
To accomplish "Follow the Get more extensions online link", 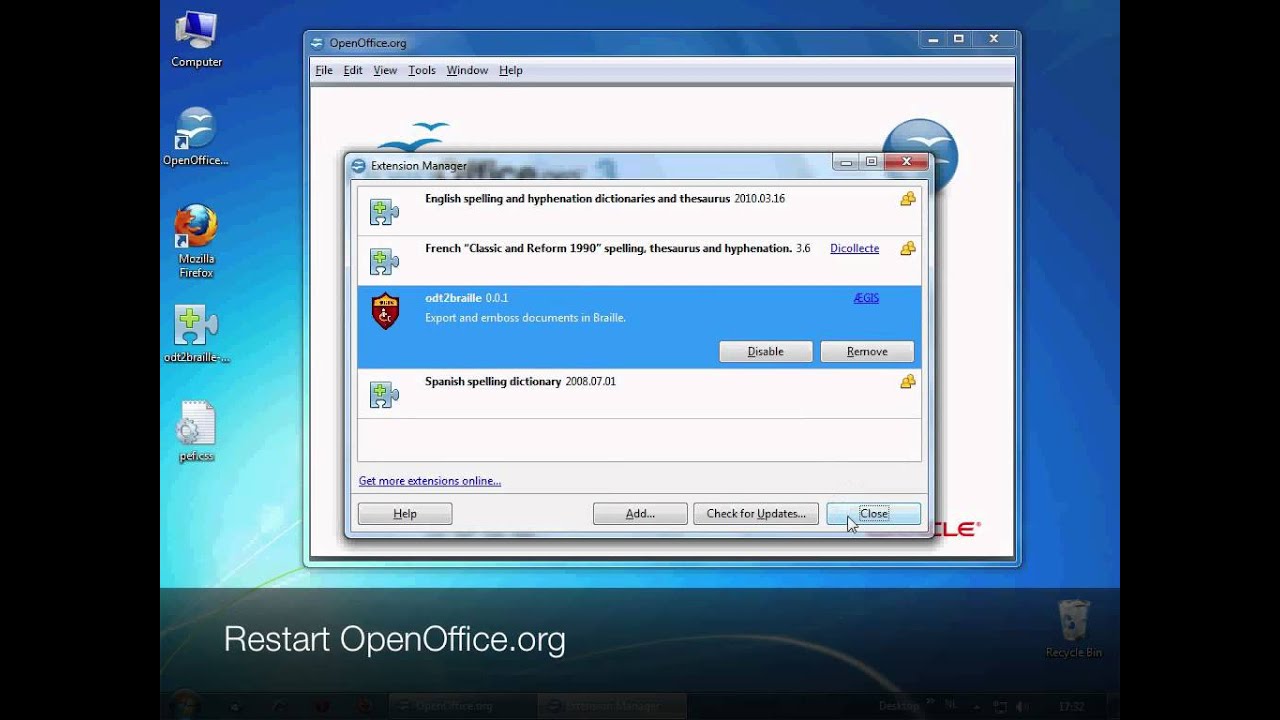I will tap(430, 481).
